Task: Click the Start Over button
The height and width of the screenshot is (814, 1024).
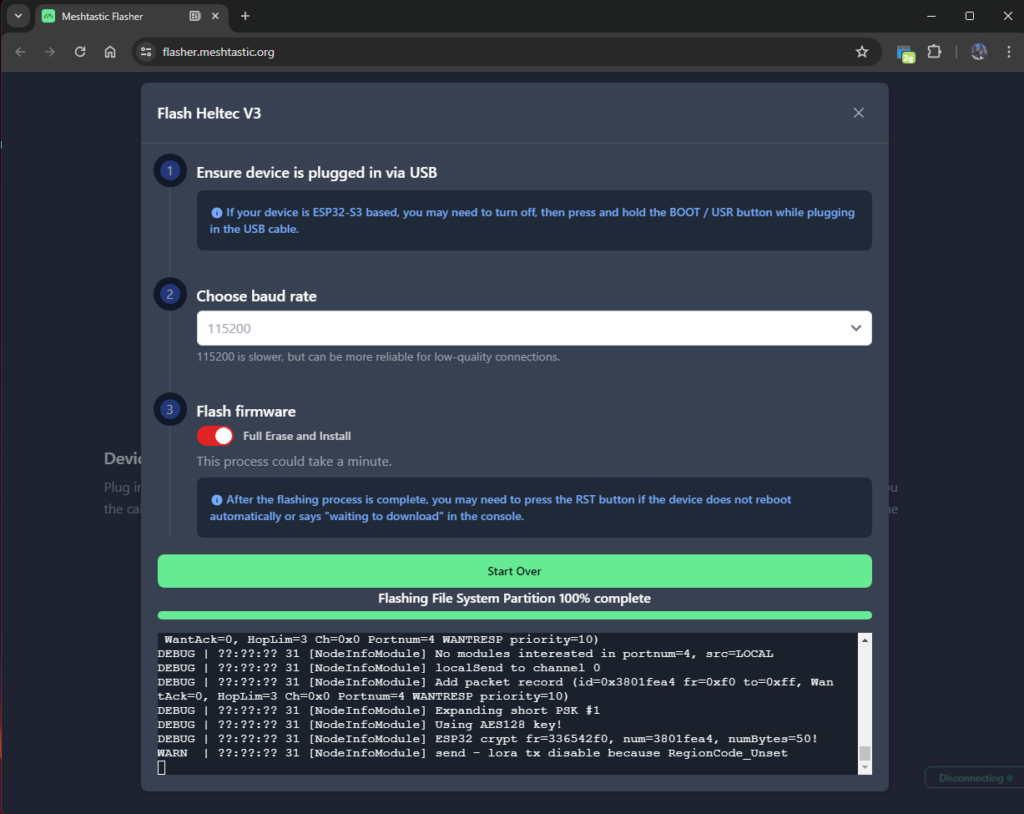Action: click(x=514, y=571)
